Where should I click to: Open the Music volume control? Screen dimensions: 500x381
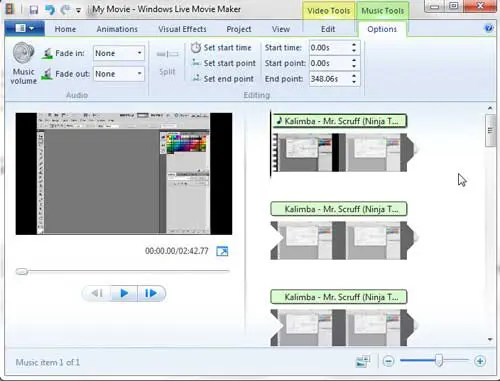[x=23, y=63]
